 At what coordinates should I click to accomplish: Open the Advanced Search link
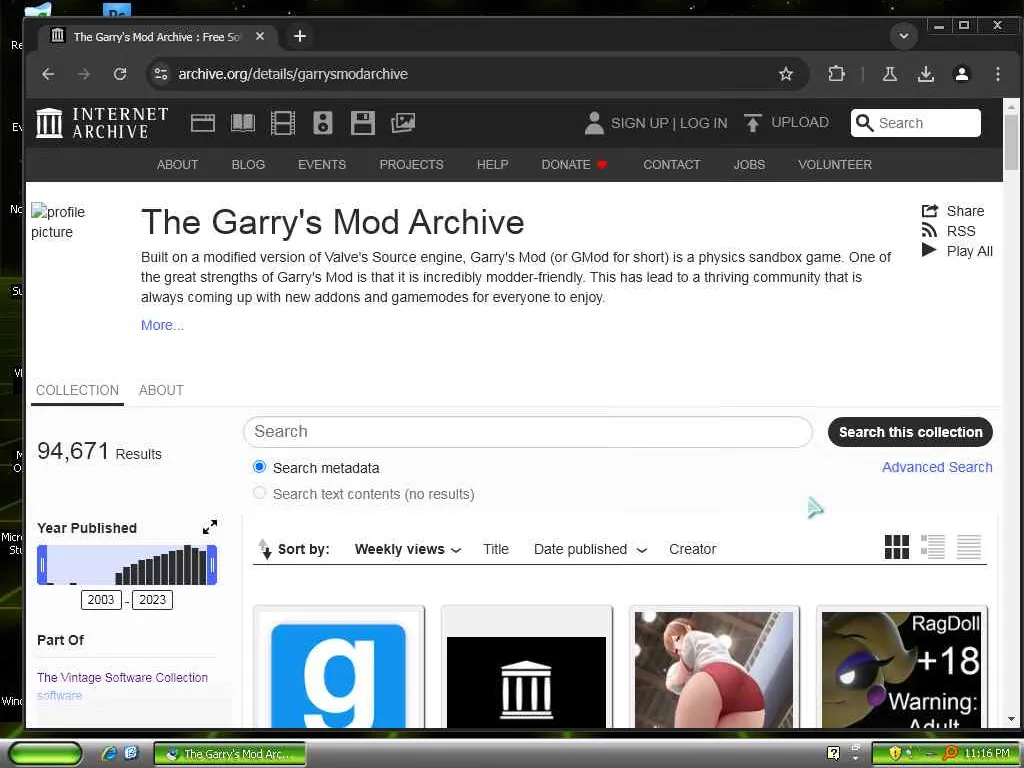coord(936,467)
